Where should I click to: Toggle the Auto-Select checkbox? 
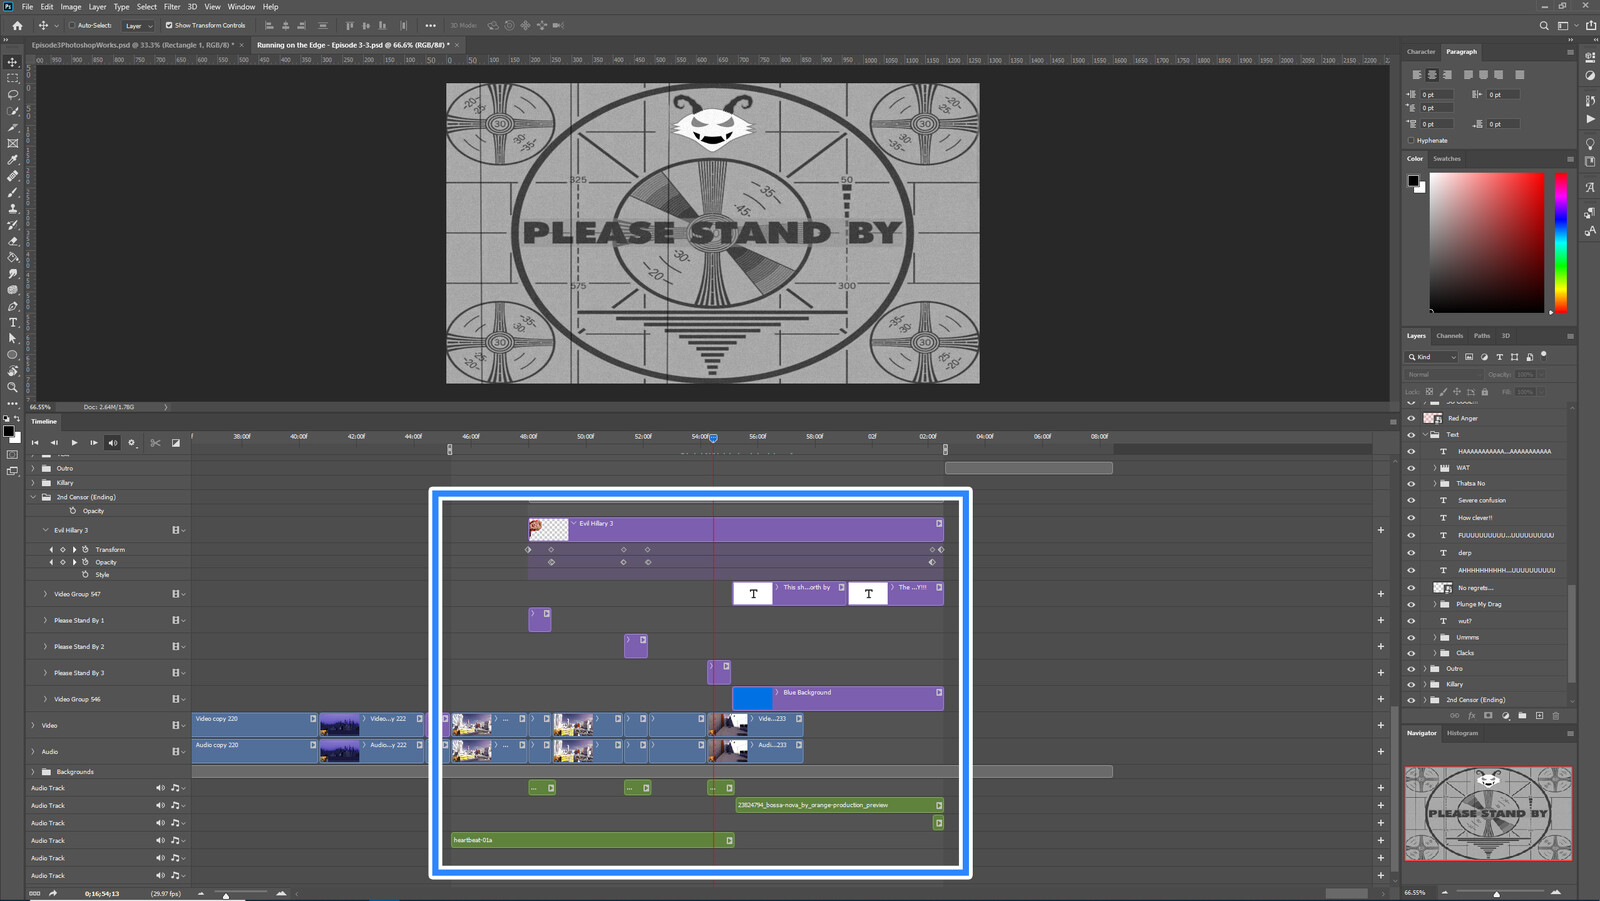(72, 25)
